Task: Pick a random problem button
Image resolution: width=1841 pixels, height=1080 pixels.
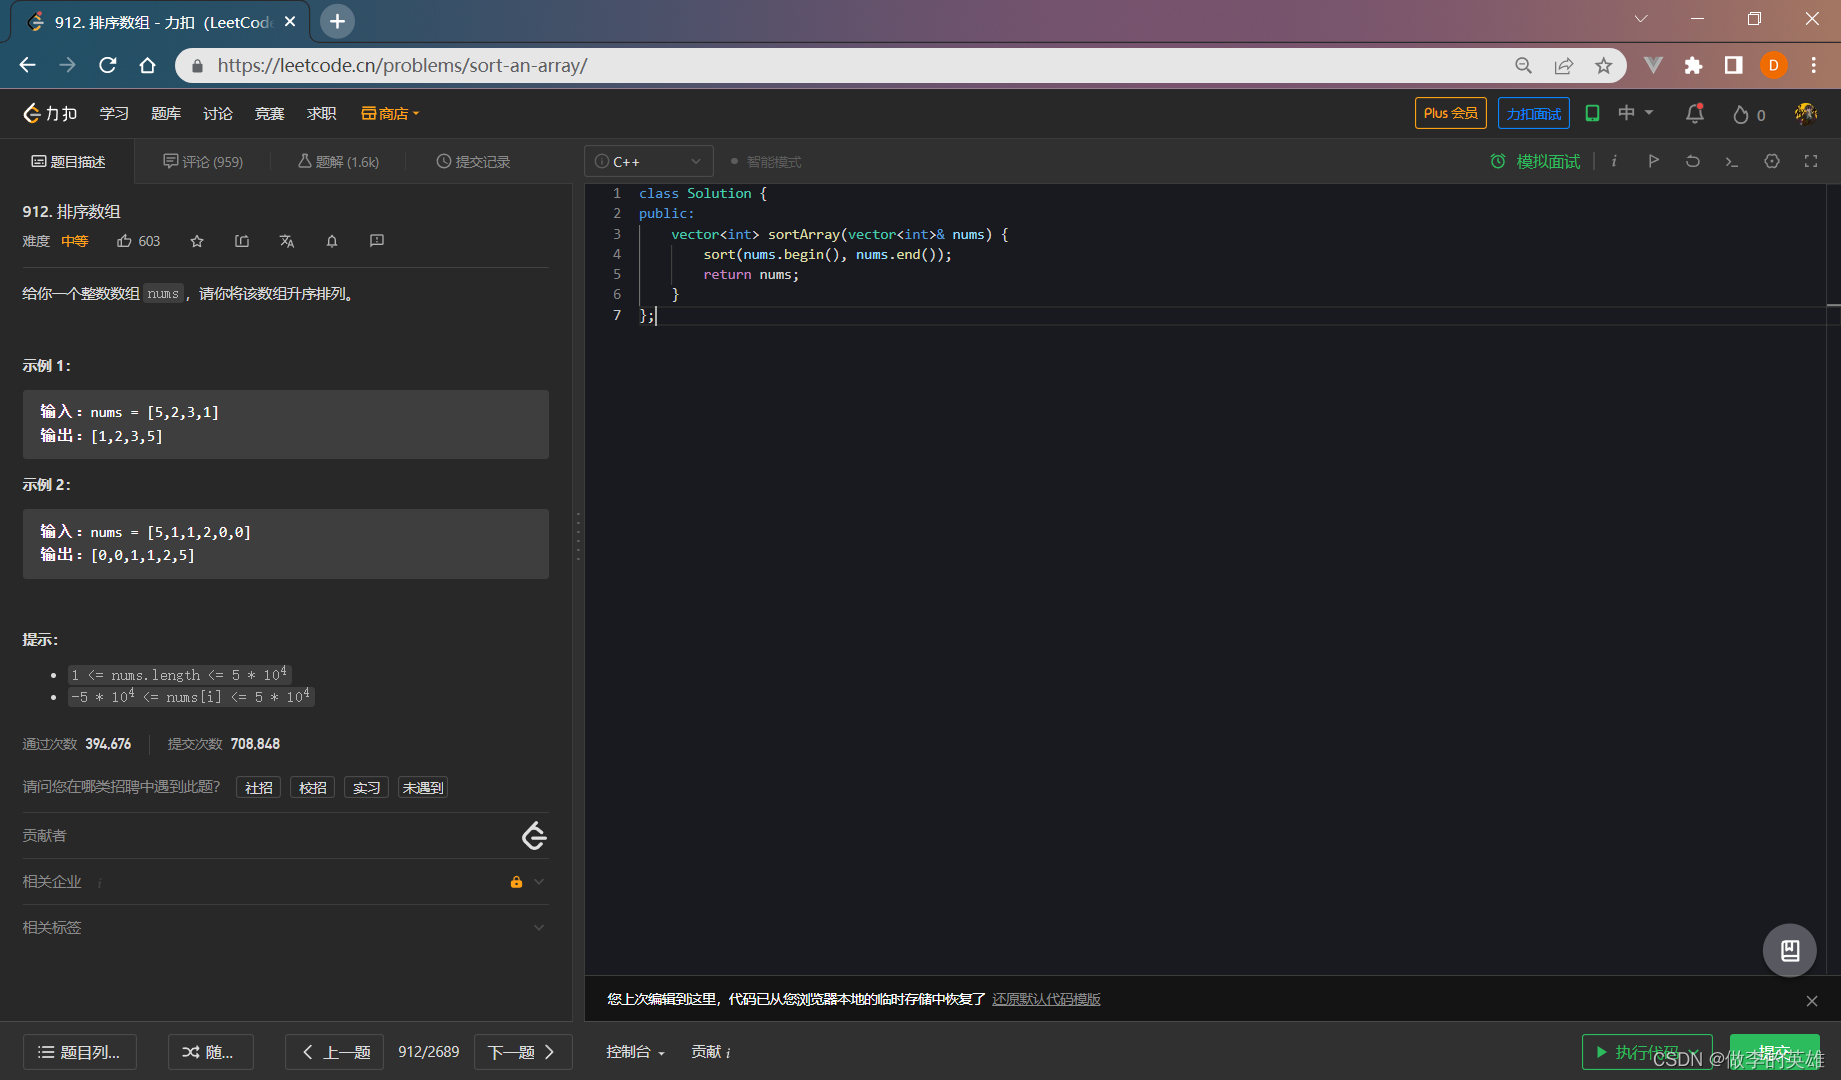Action: coord(211,1052)
